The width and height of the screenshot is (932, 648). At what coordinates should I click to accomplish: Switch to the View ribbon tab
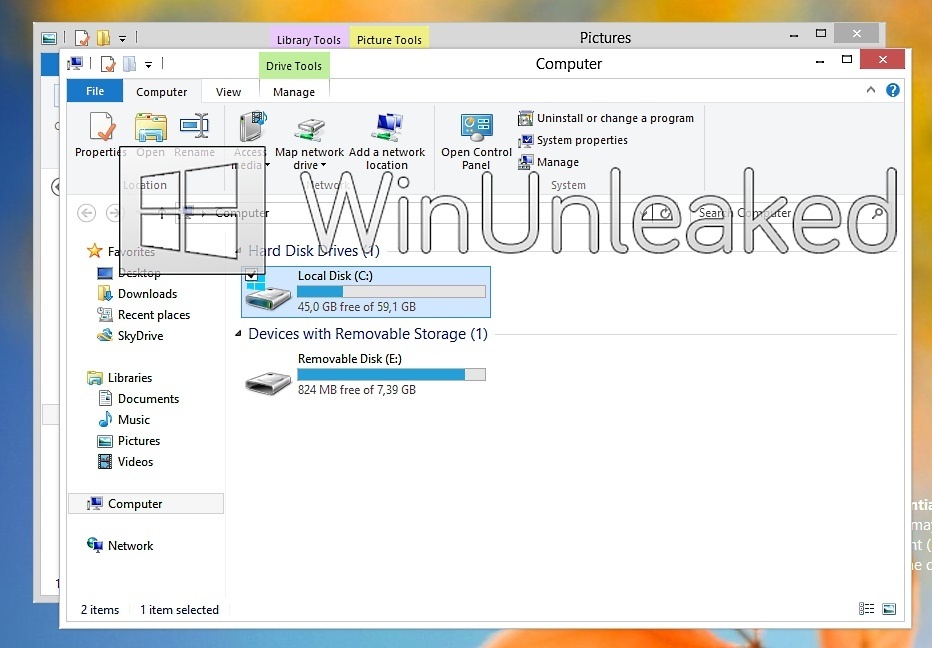[228, 91]
